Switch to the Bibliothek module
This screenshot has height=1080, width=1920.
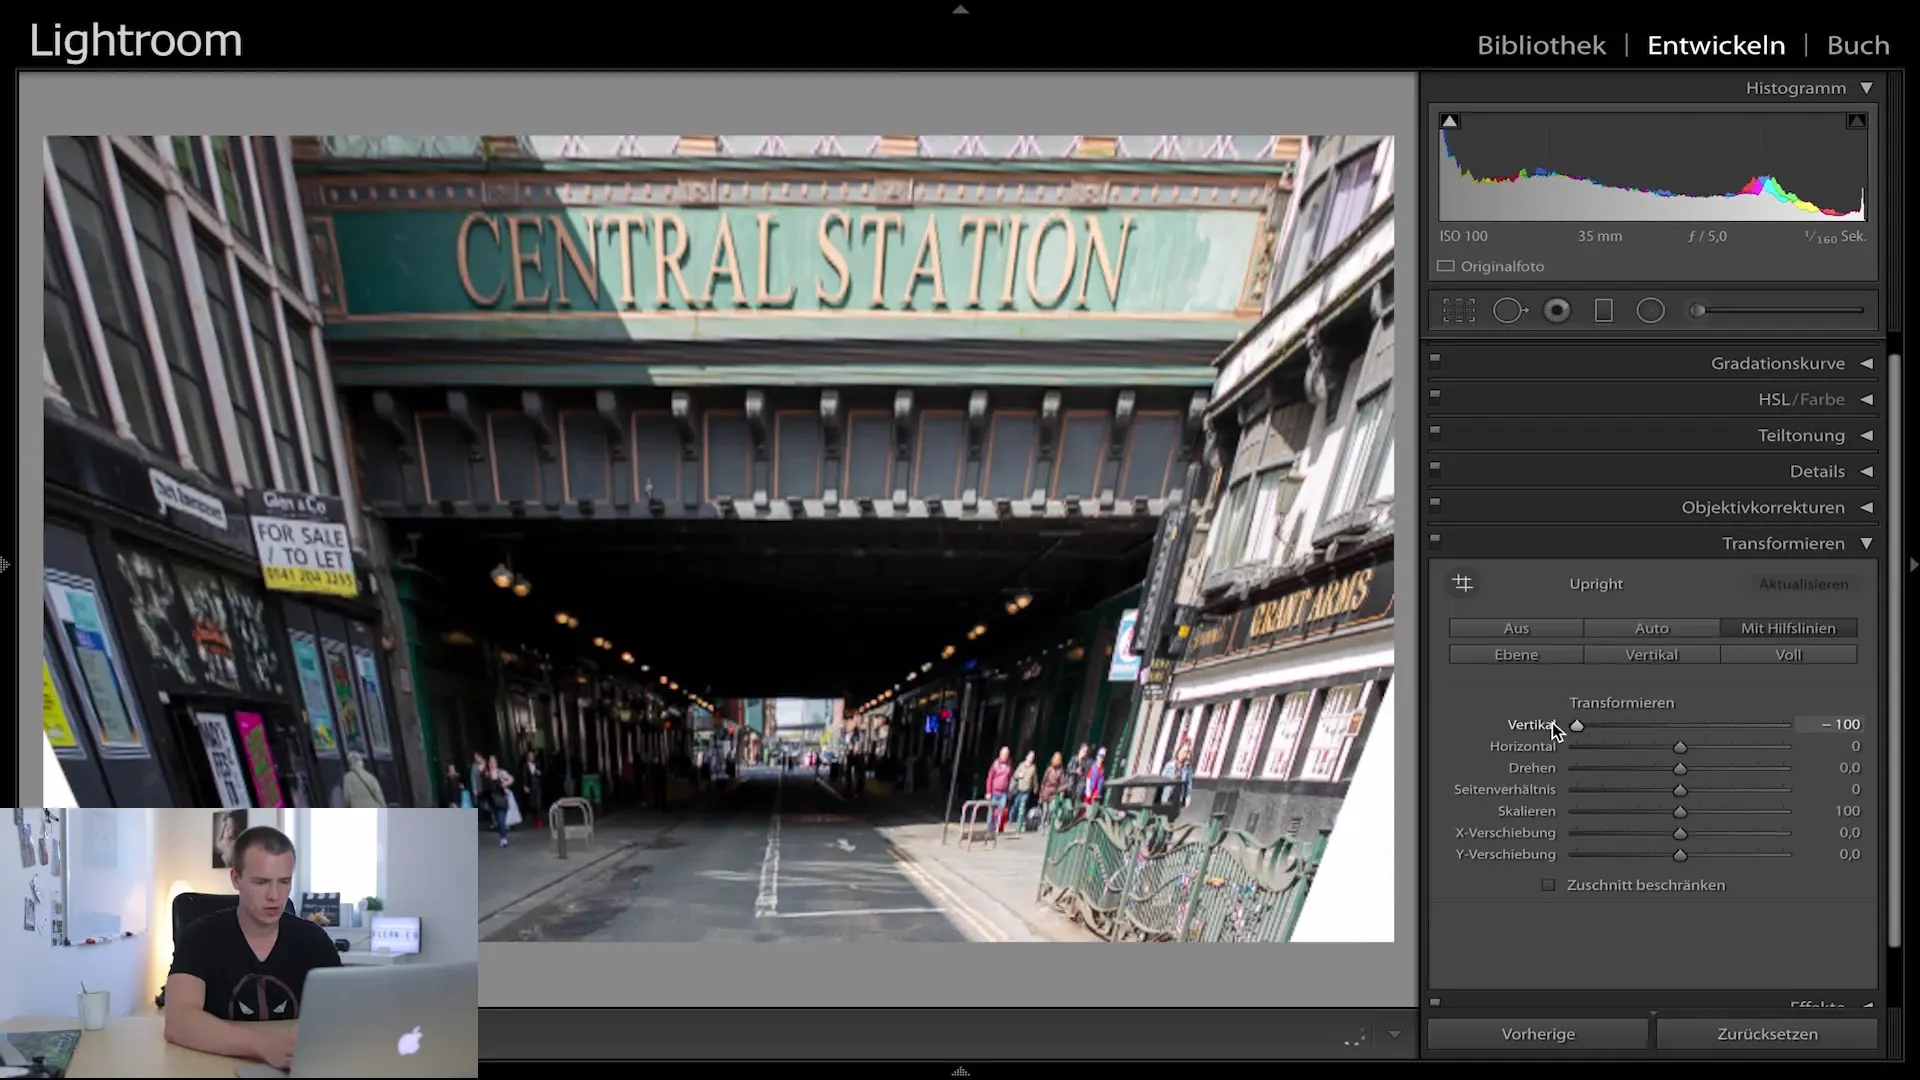(x=1541, y=45)
